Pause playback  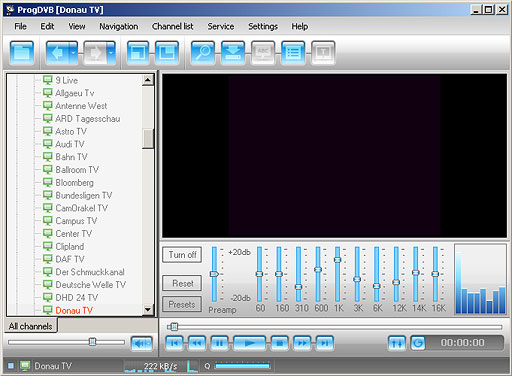(219, 343)
